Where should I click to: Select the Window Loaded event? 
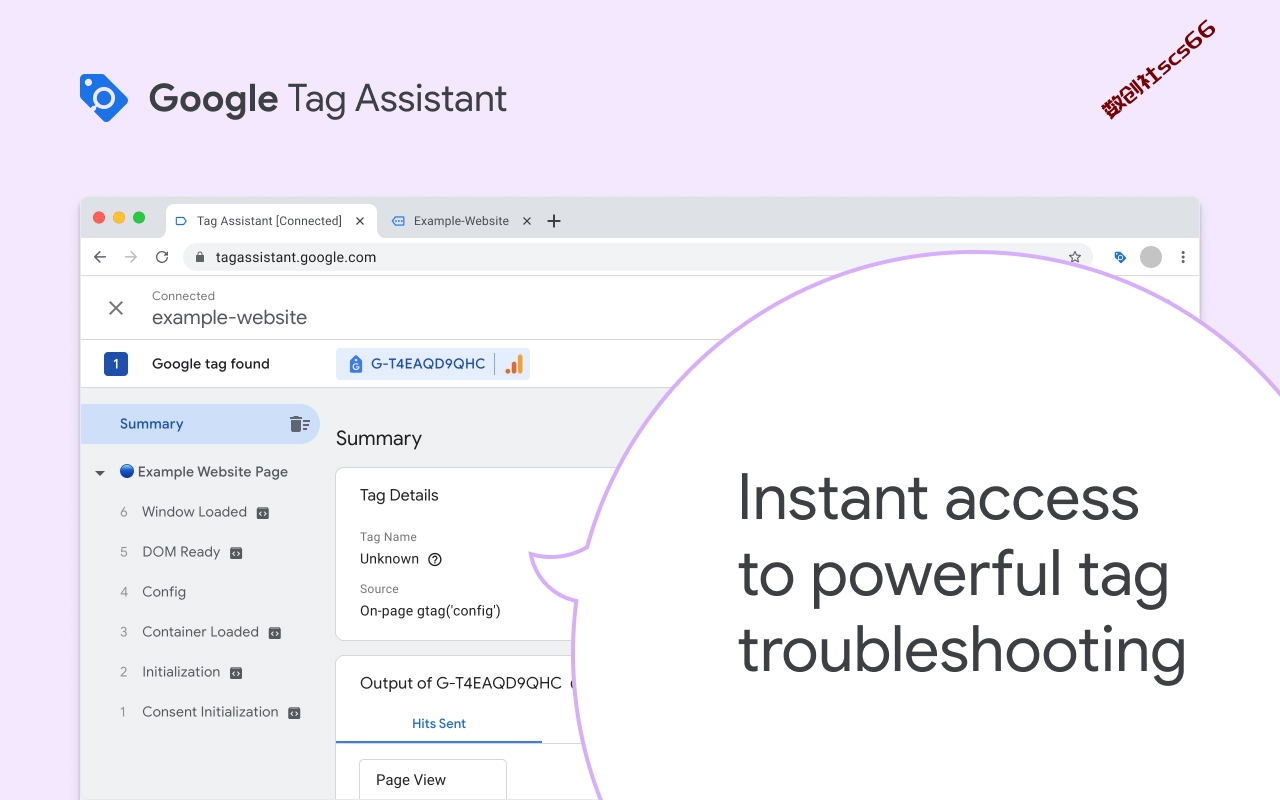[194, 512]
